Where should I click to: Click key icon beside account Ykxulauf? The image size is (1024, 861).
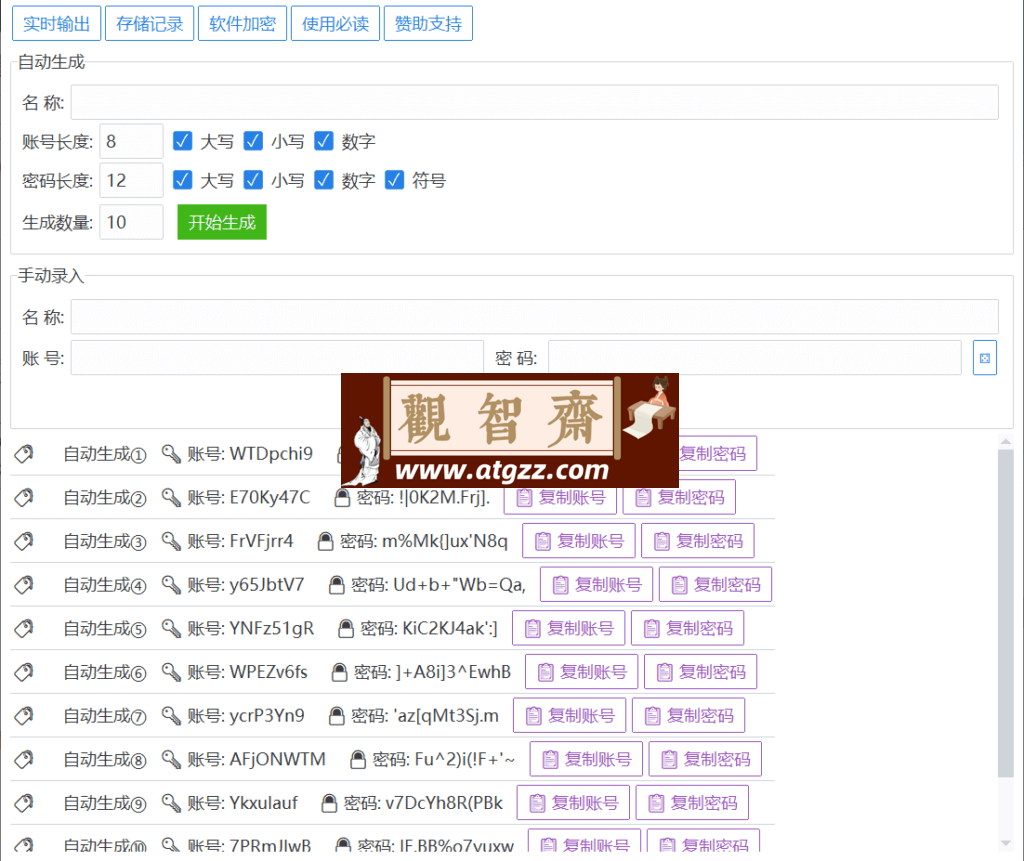[171, 803]
